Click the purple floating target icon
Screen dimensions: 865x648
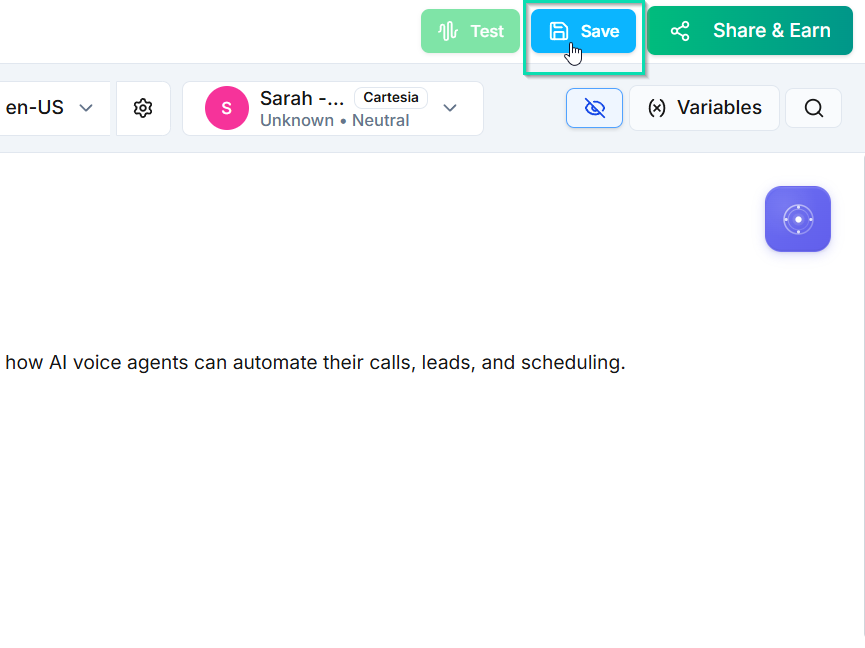797,219
